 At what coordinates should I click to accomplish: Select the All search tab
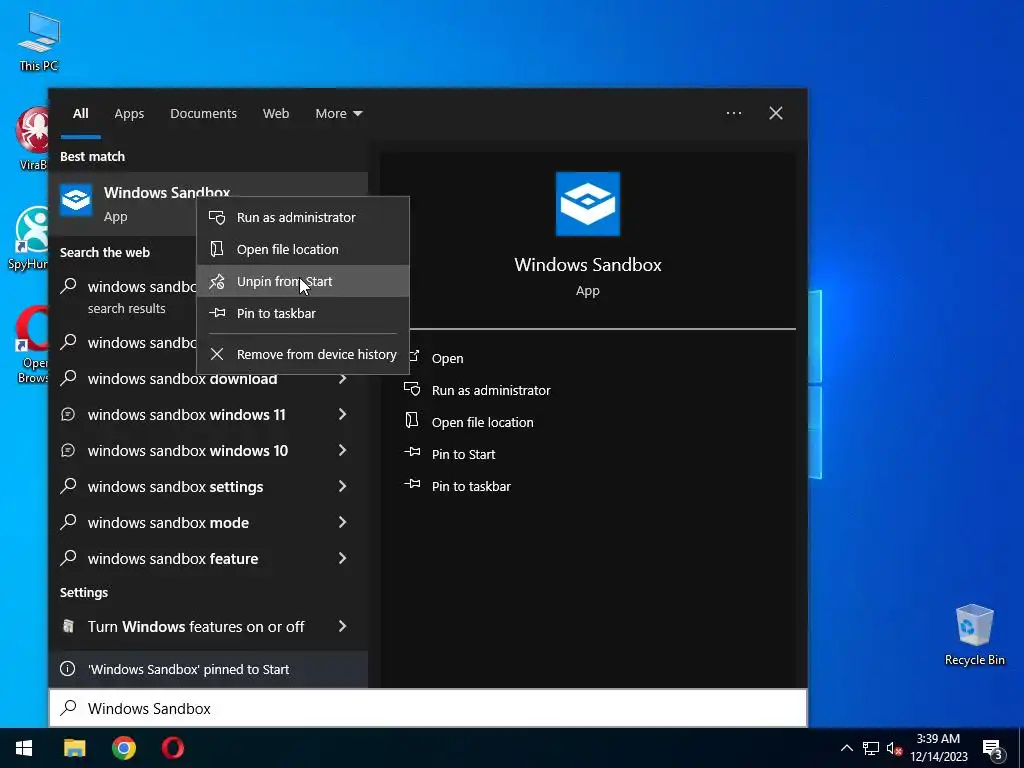[x=80, y=114]
